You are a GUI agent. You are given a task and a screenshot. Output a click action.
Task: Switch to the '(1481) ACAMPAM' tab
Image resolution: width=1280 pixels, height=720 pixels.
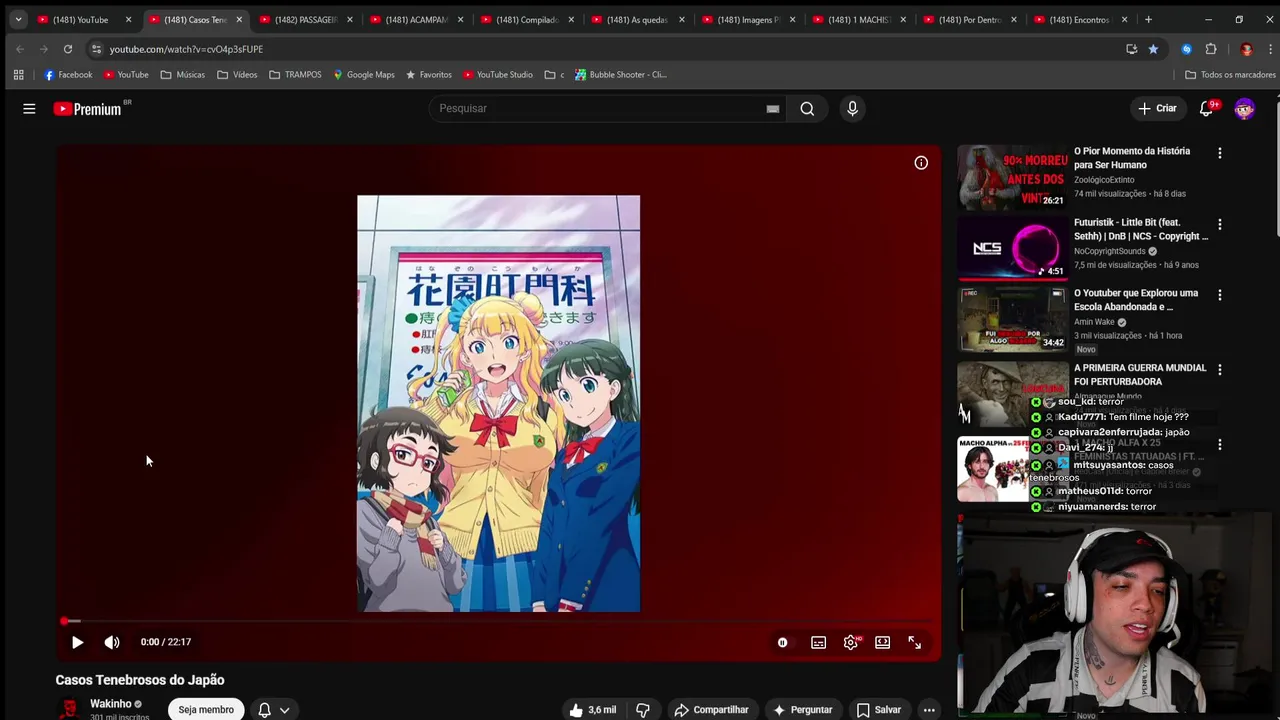tap(416, 19)
